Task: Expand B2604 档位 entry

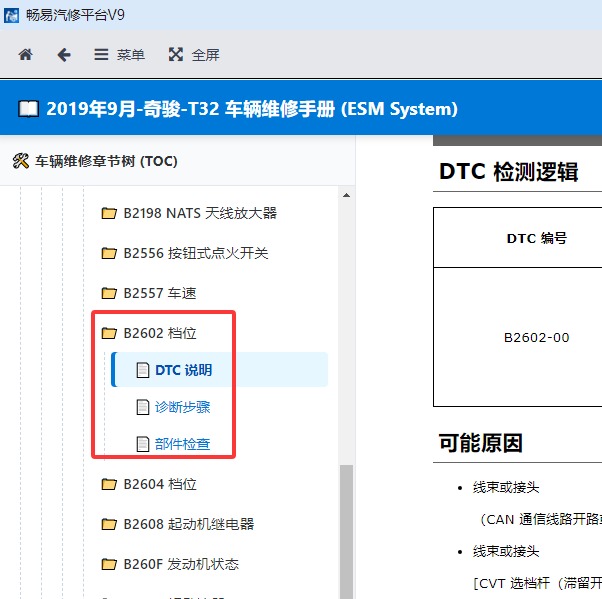Action: 160,484
